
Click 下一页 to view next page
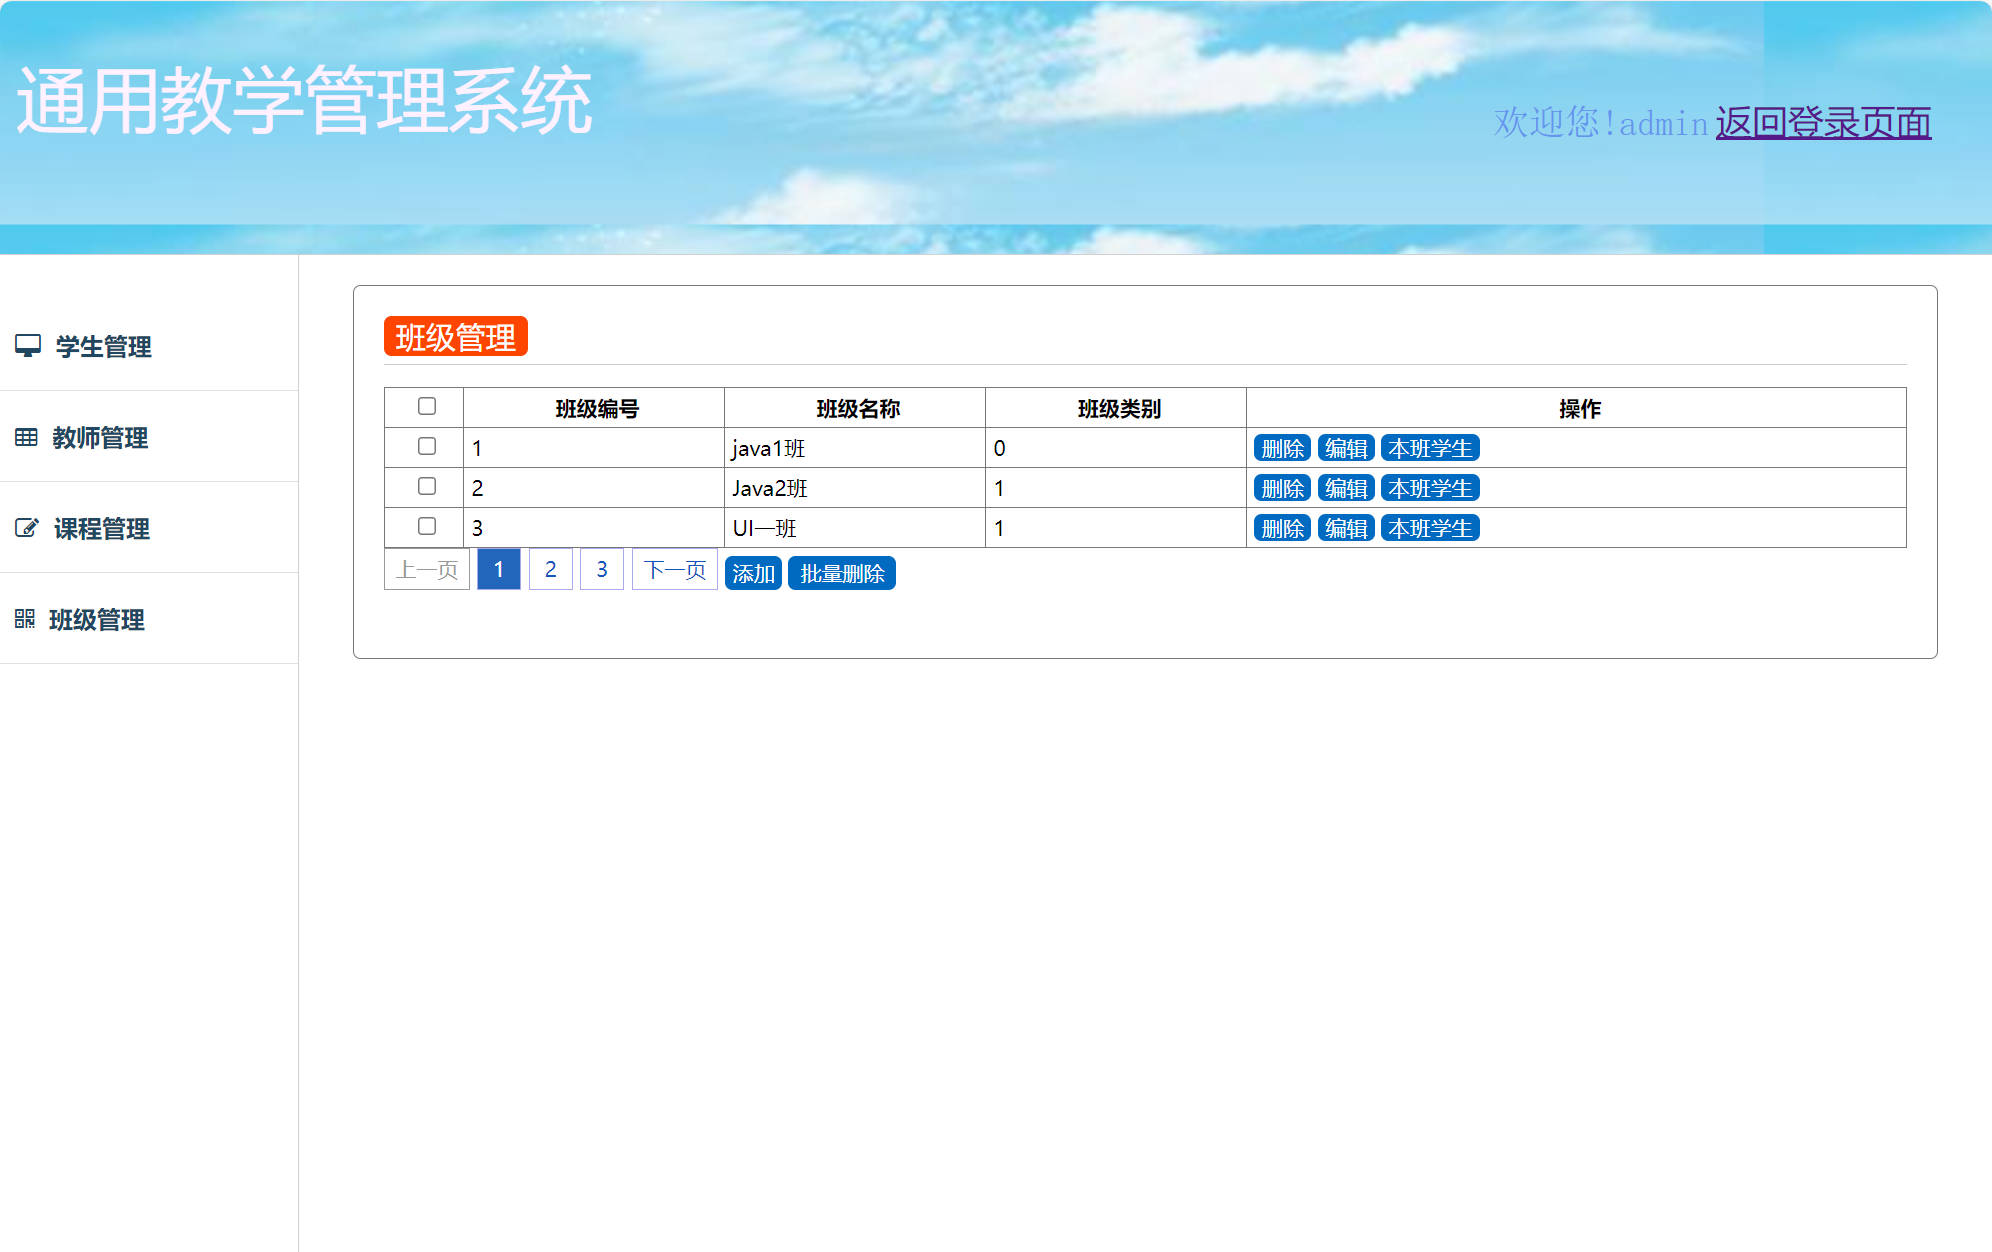[x=673, y=569]
